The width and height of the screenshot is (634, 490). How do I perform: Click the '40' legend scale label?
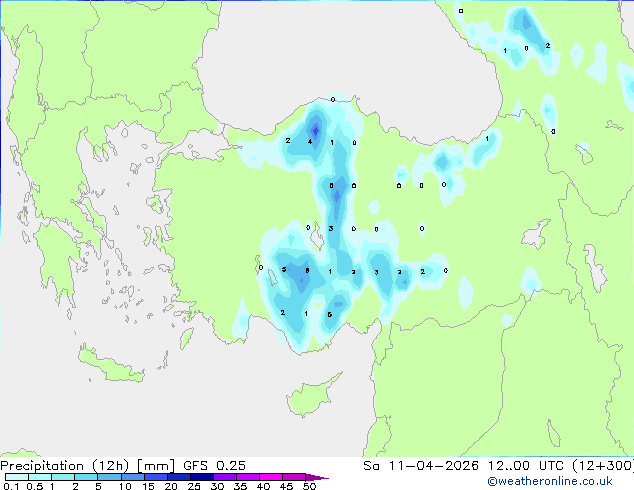tap(263, 486)
